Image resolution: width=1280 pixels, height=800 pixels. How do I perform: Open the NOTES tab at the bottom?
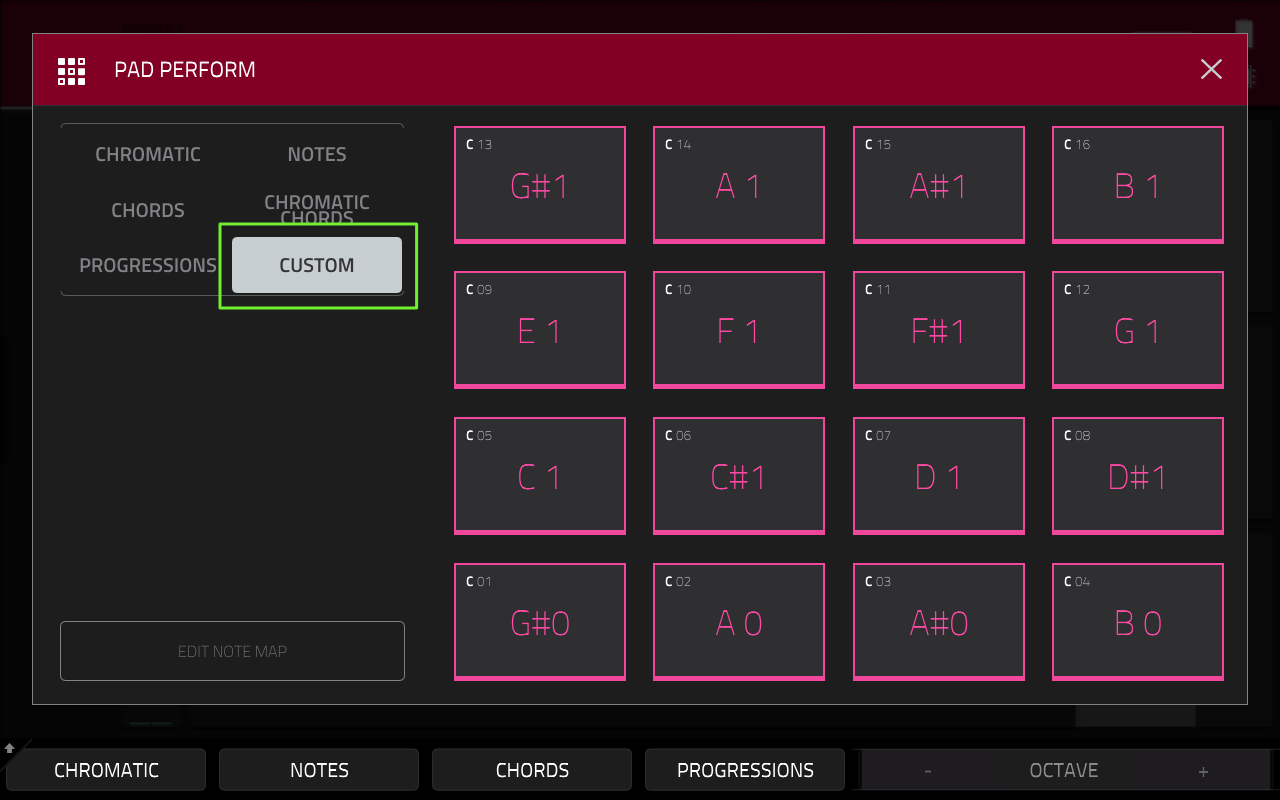pos(318,770)
